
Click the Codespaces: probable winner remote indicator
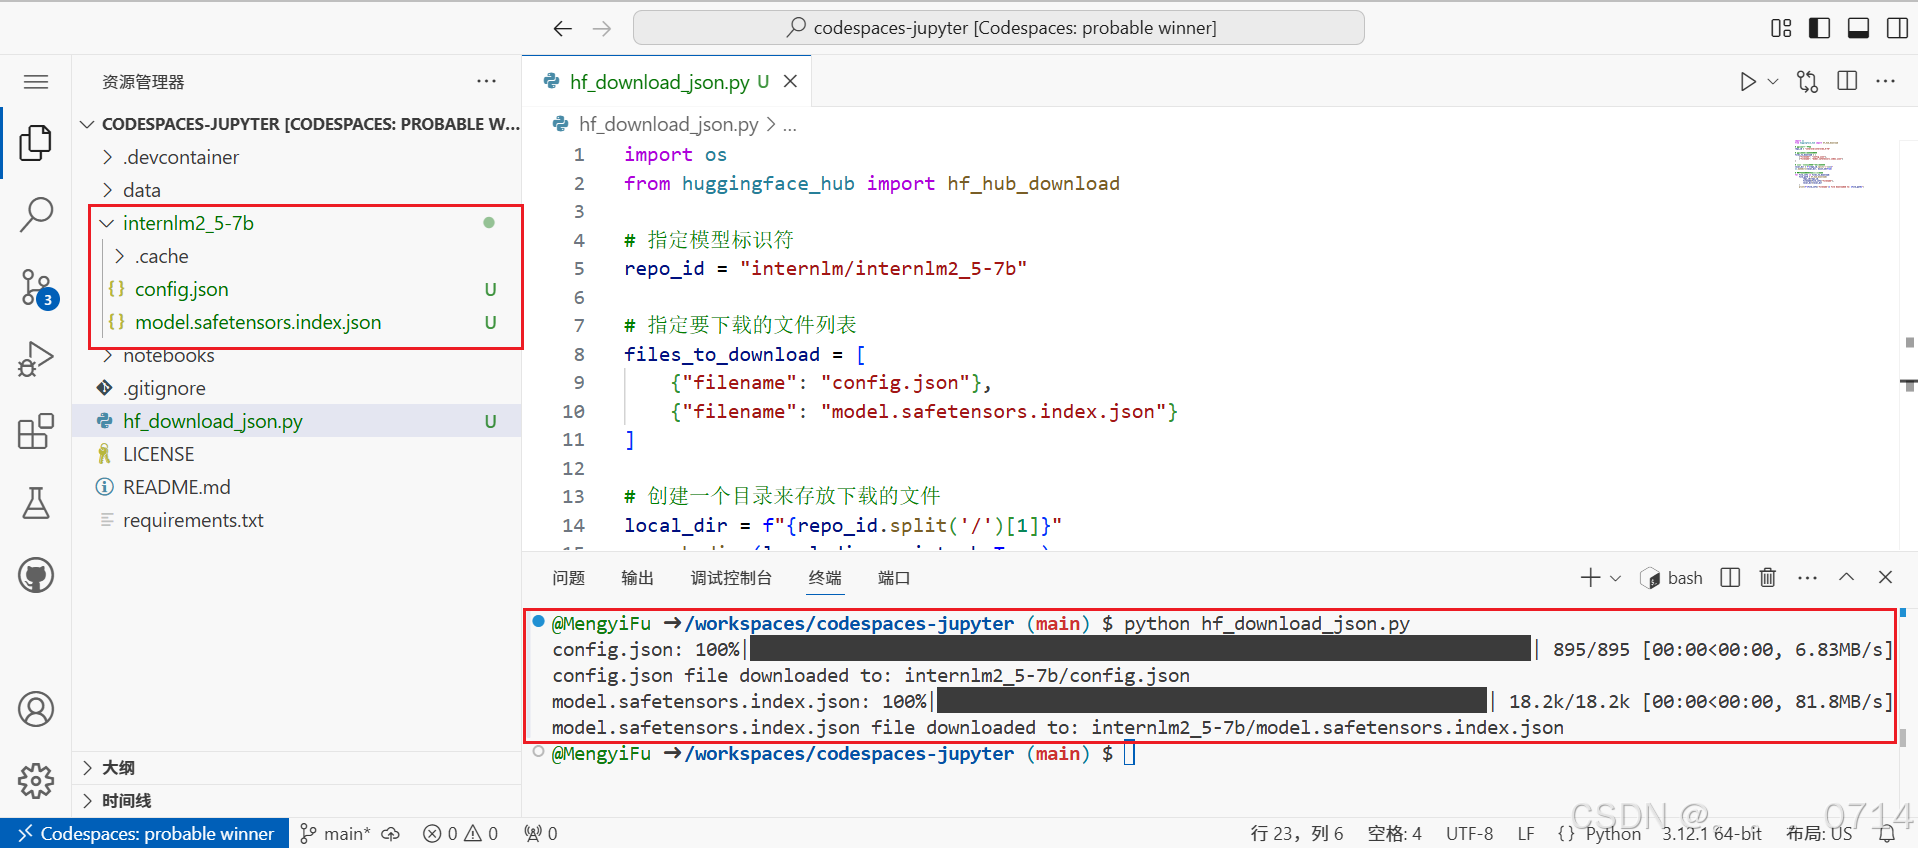[145, 833]
